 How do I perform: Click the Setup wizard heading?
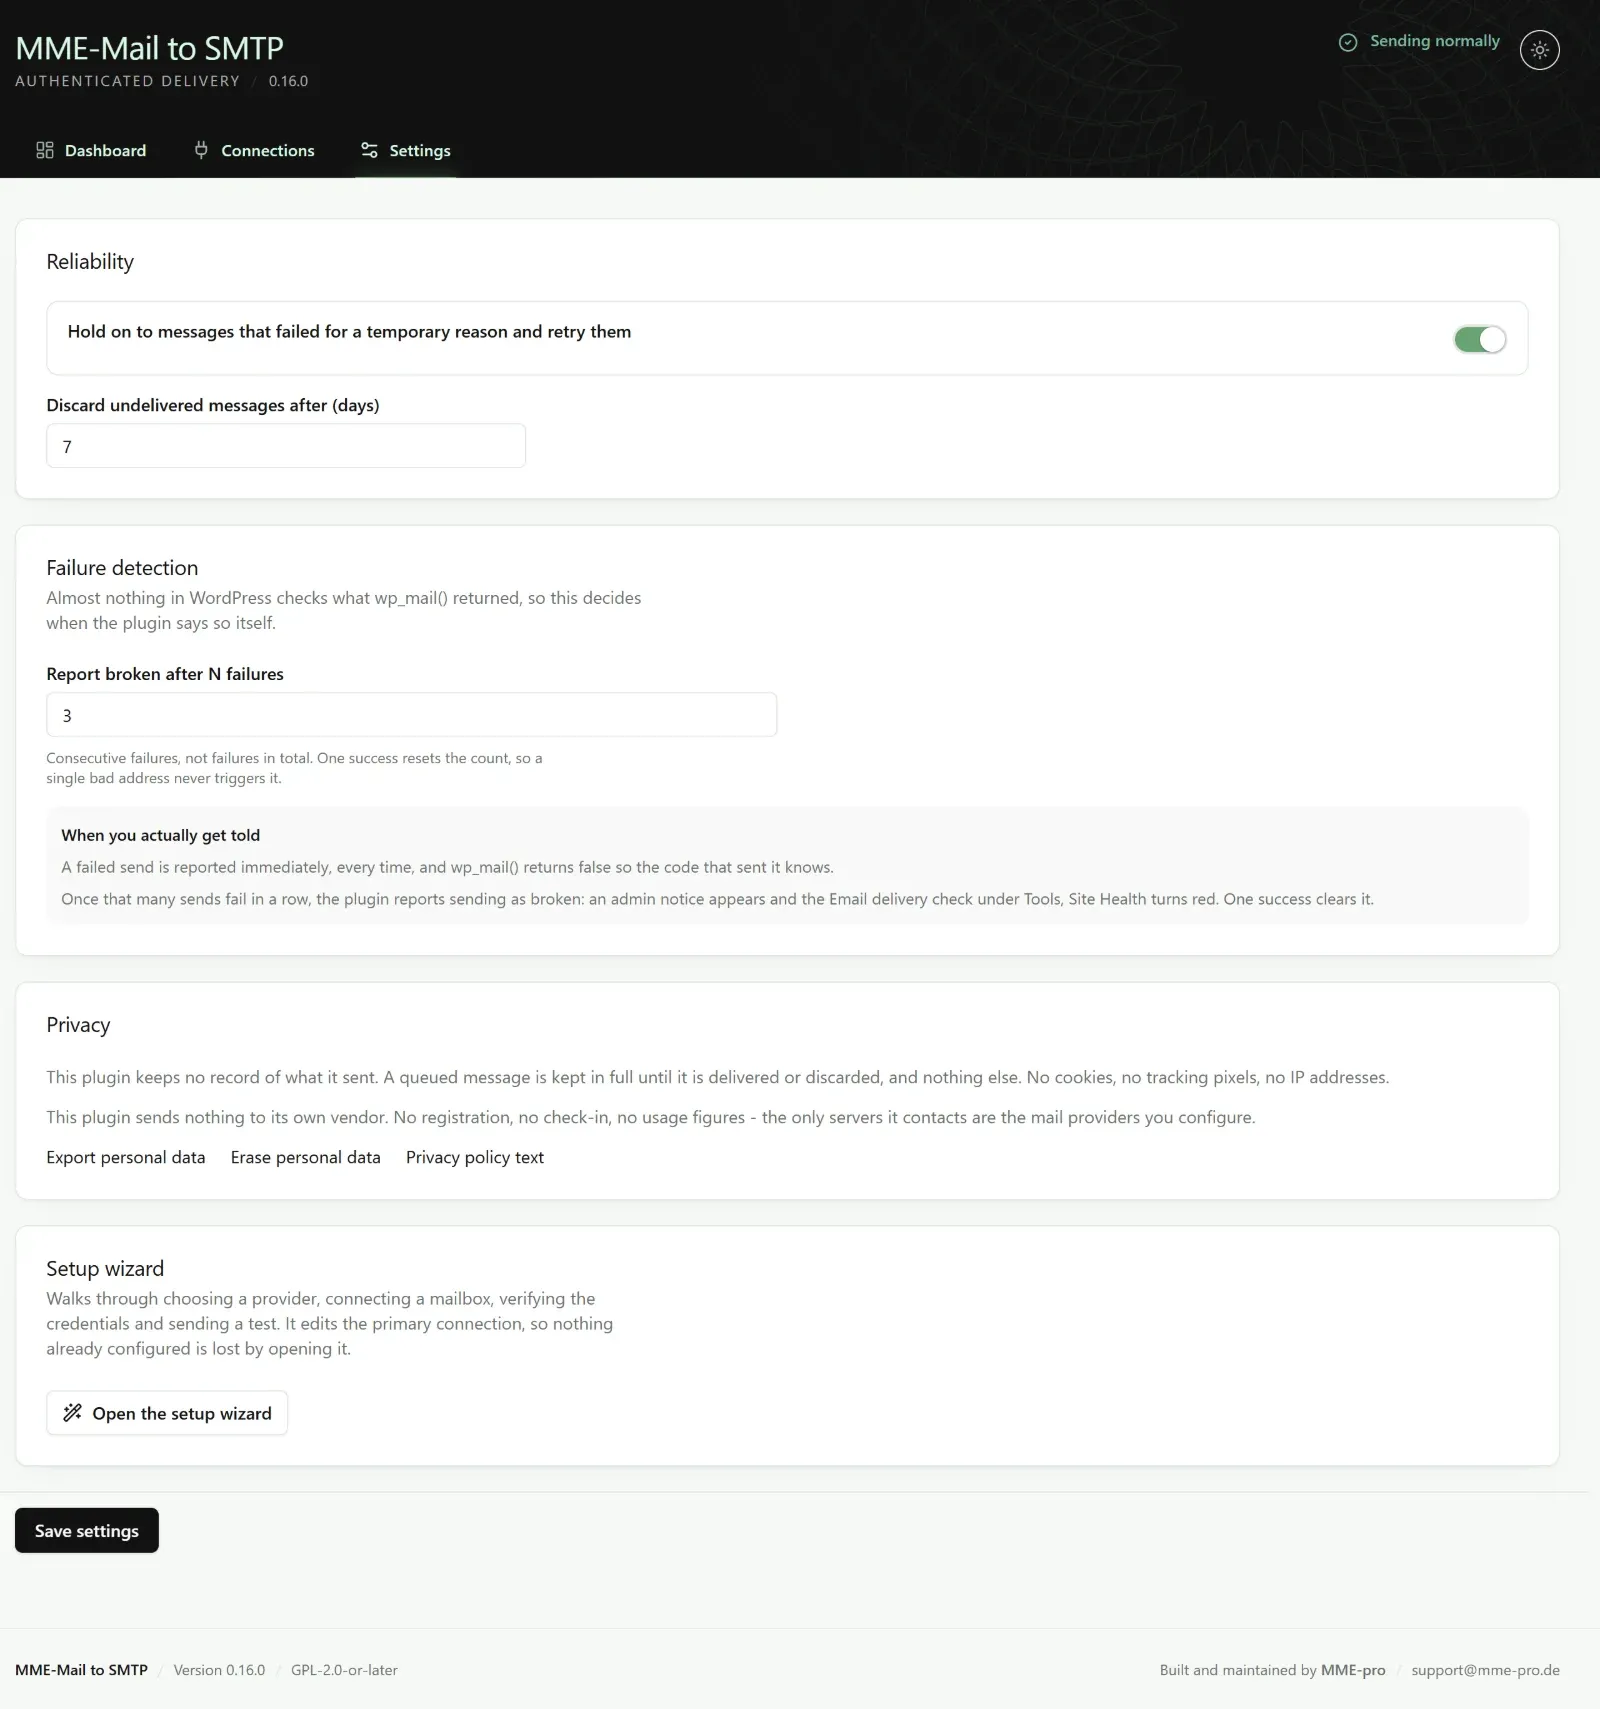[x=105, y=1269]
